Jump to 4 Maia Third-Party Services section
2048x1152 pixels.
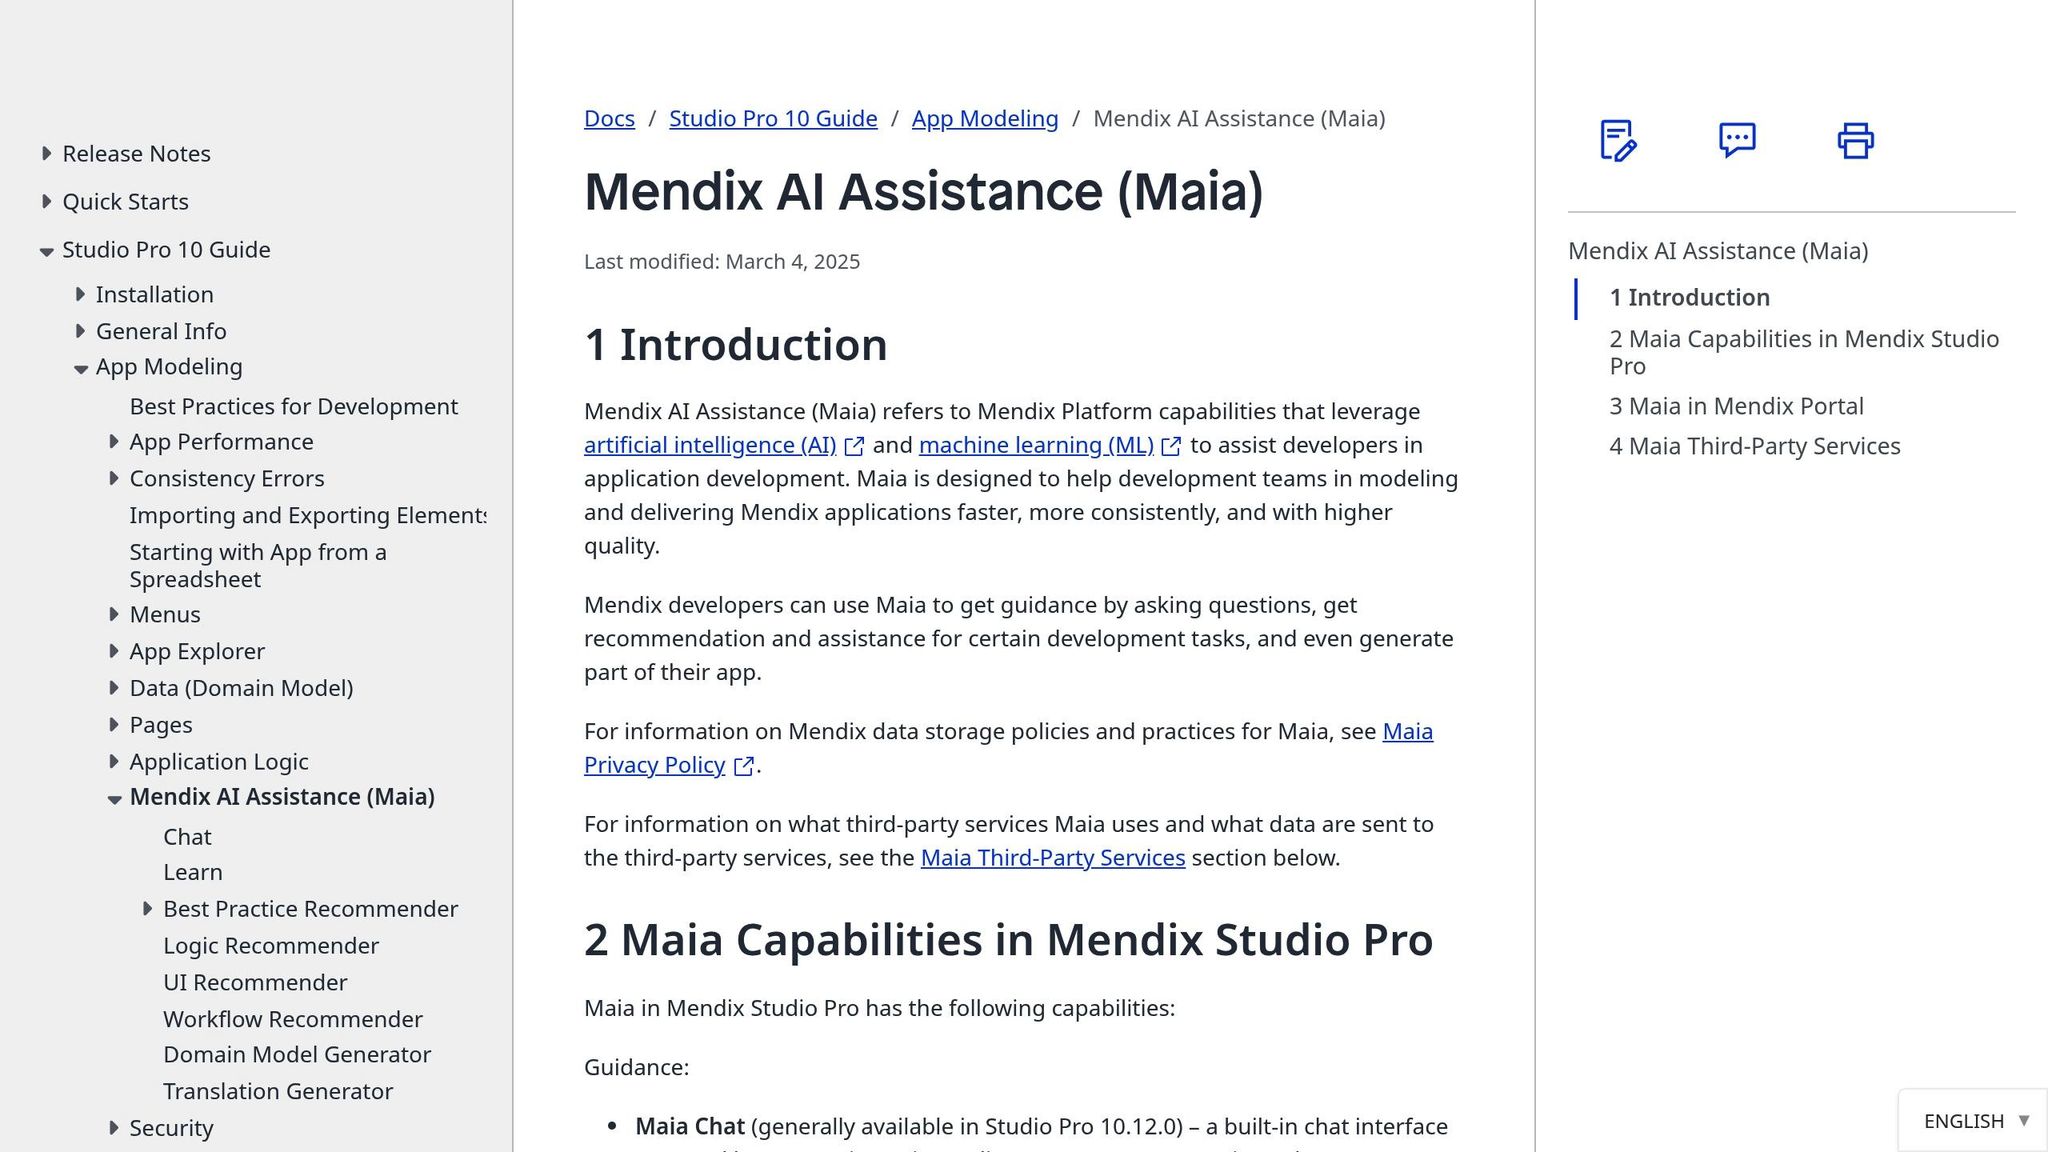point(1754,446)
